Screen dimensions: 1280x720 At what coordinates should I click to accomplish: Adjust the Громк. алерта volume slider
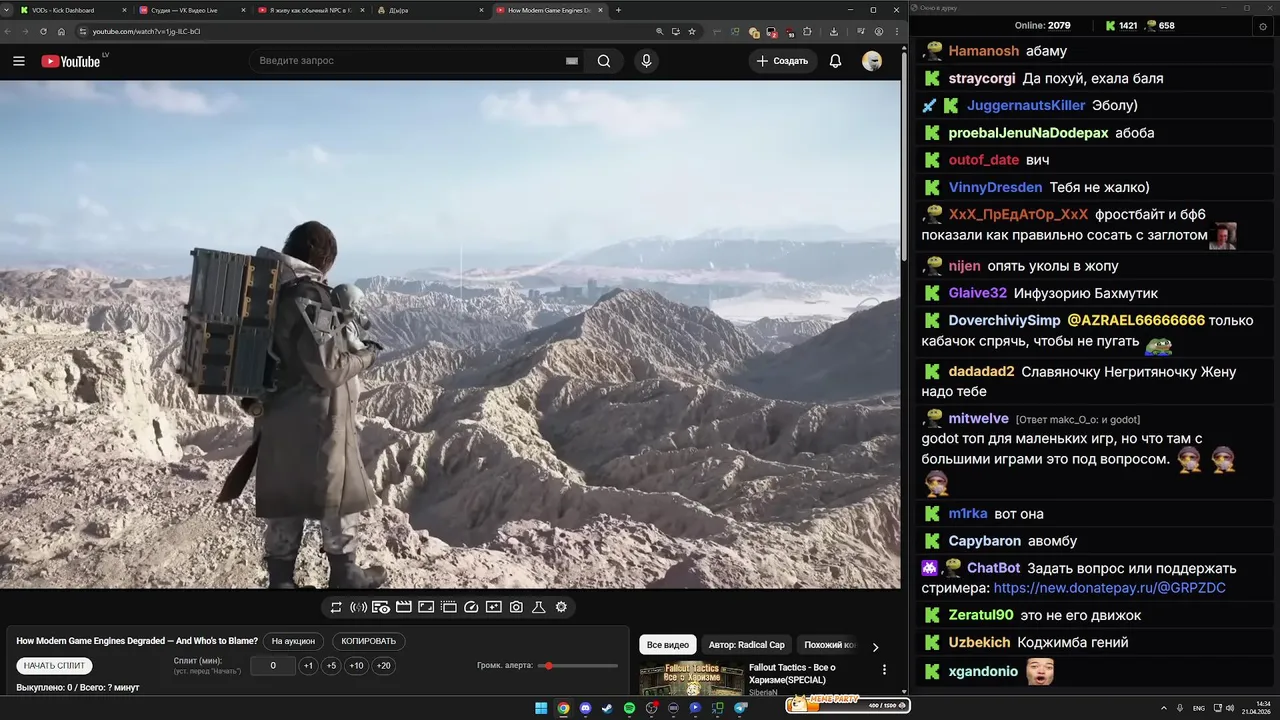click(x=578, y=666)
